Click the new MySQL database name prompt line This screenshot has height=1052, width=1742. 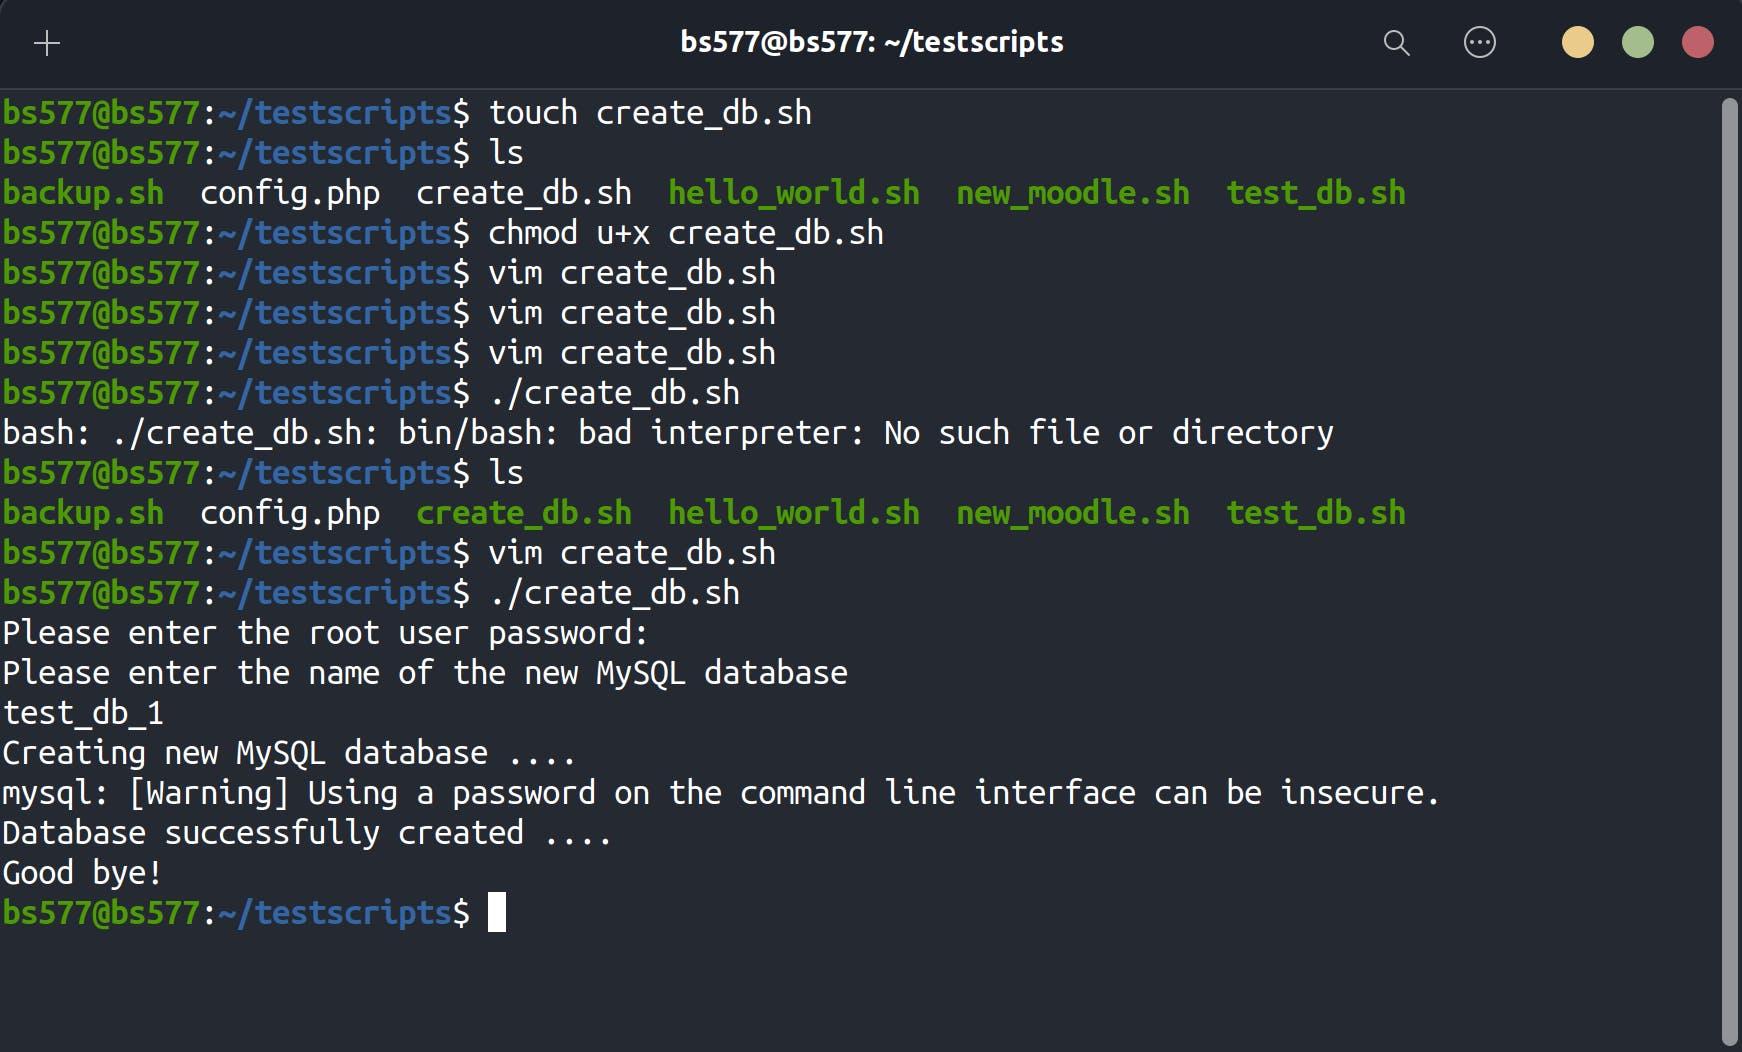point(425,673)
